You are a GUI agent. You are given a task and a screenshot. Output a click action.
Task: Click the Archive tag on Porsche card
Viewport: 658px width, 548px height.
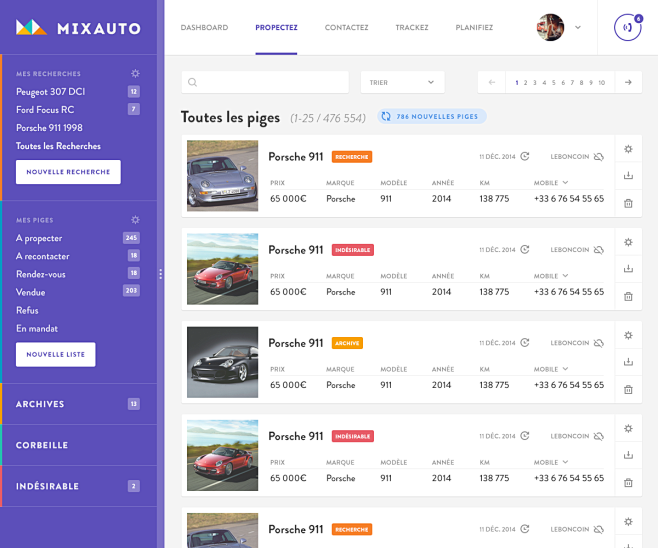(347, 343)
